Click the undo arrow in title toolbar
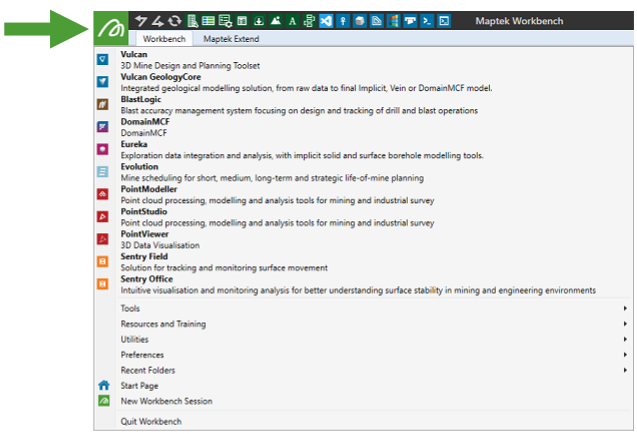The width and height of the screenshot is (637, 434). pos(141,21)
